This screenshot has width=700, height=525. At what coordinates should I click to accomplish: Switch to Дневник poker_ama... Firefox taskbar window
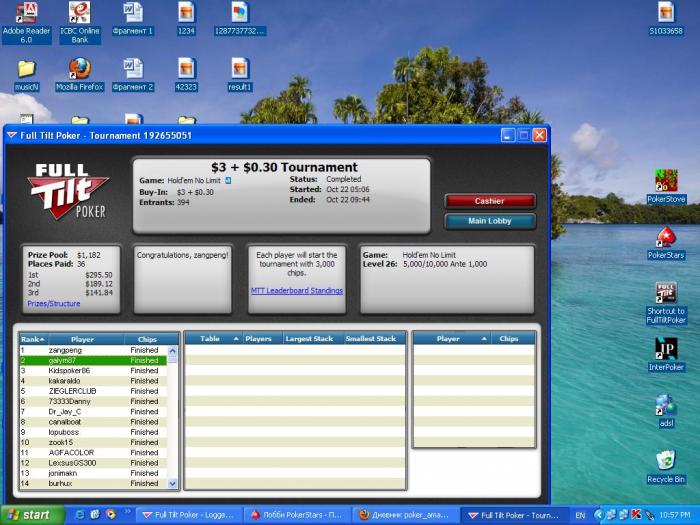click(x=405, y=515)
